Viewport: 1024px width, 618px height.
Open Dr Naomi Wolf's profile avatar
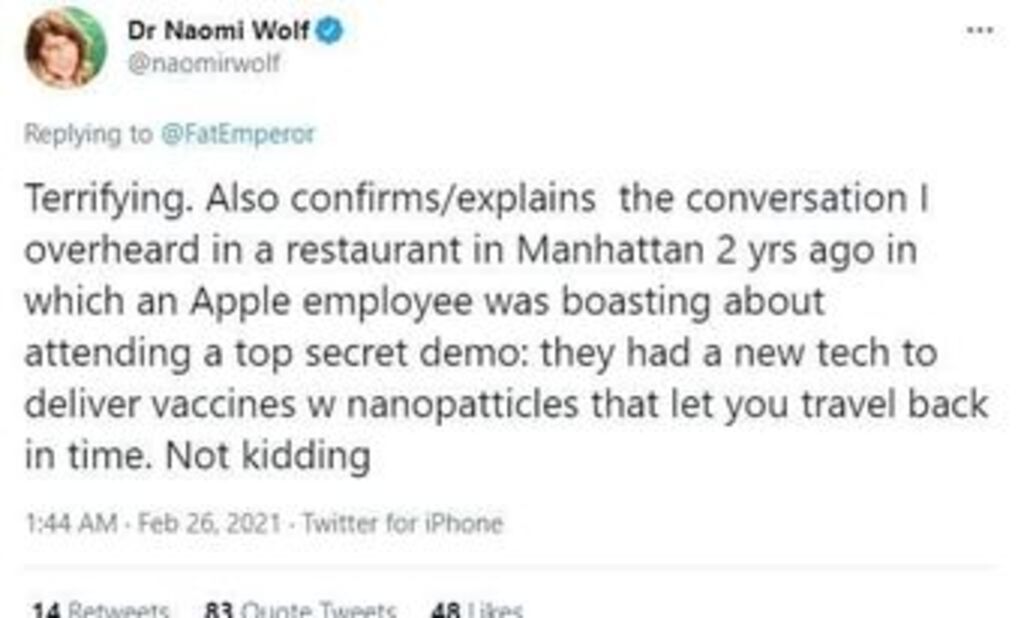[64, 48]
